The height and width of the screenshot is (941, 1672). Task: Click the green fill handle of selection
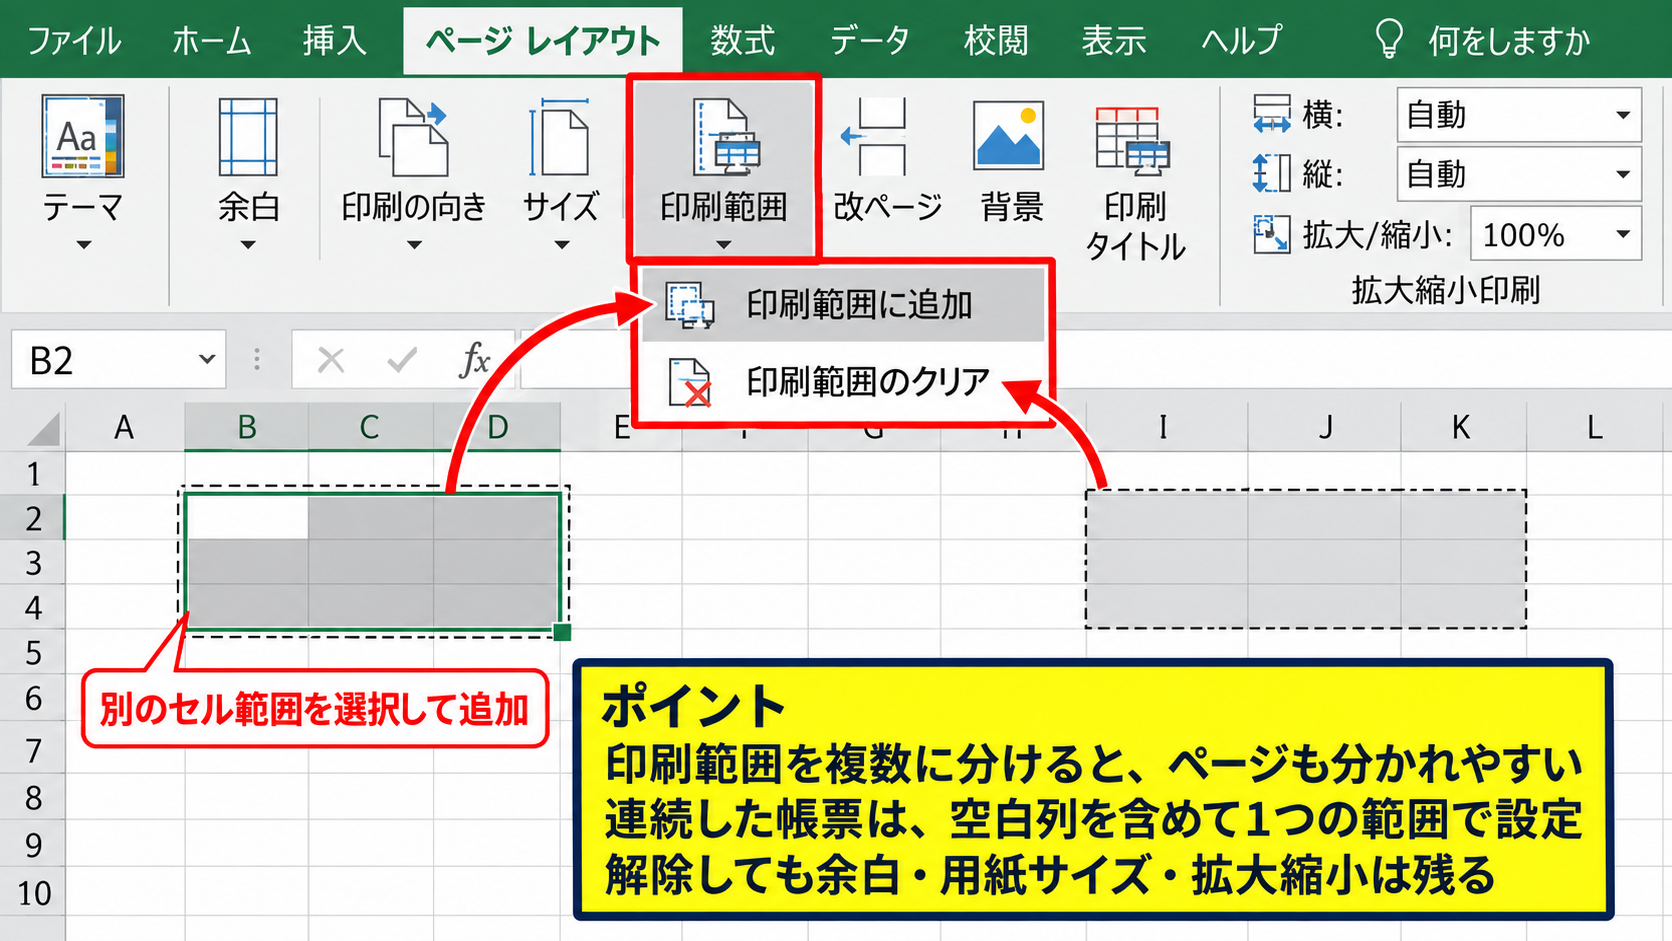pos(562,632)
